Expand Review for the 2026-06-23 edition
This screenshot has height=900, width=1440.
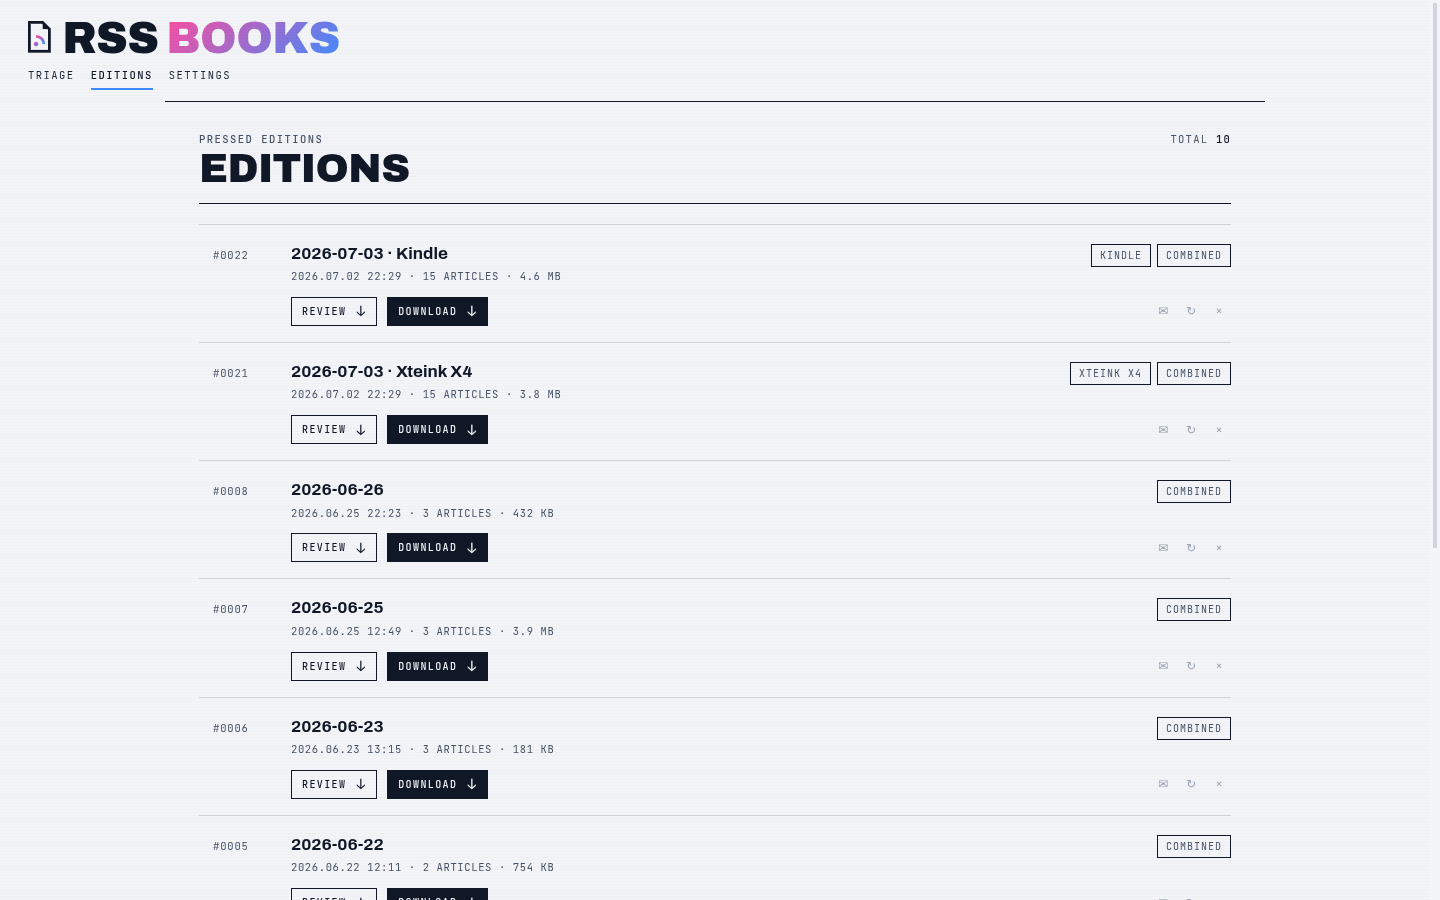click(x=334, y=784)
